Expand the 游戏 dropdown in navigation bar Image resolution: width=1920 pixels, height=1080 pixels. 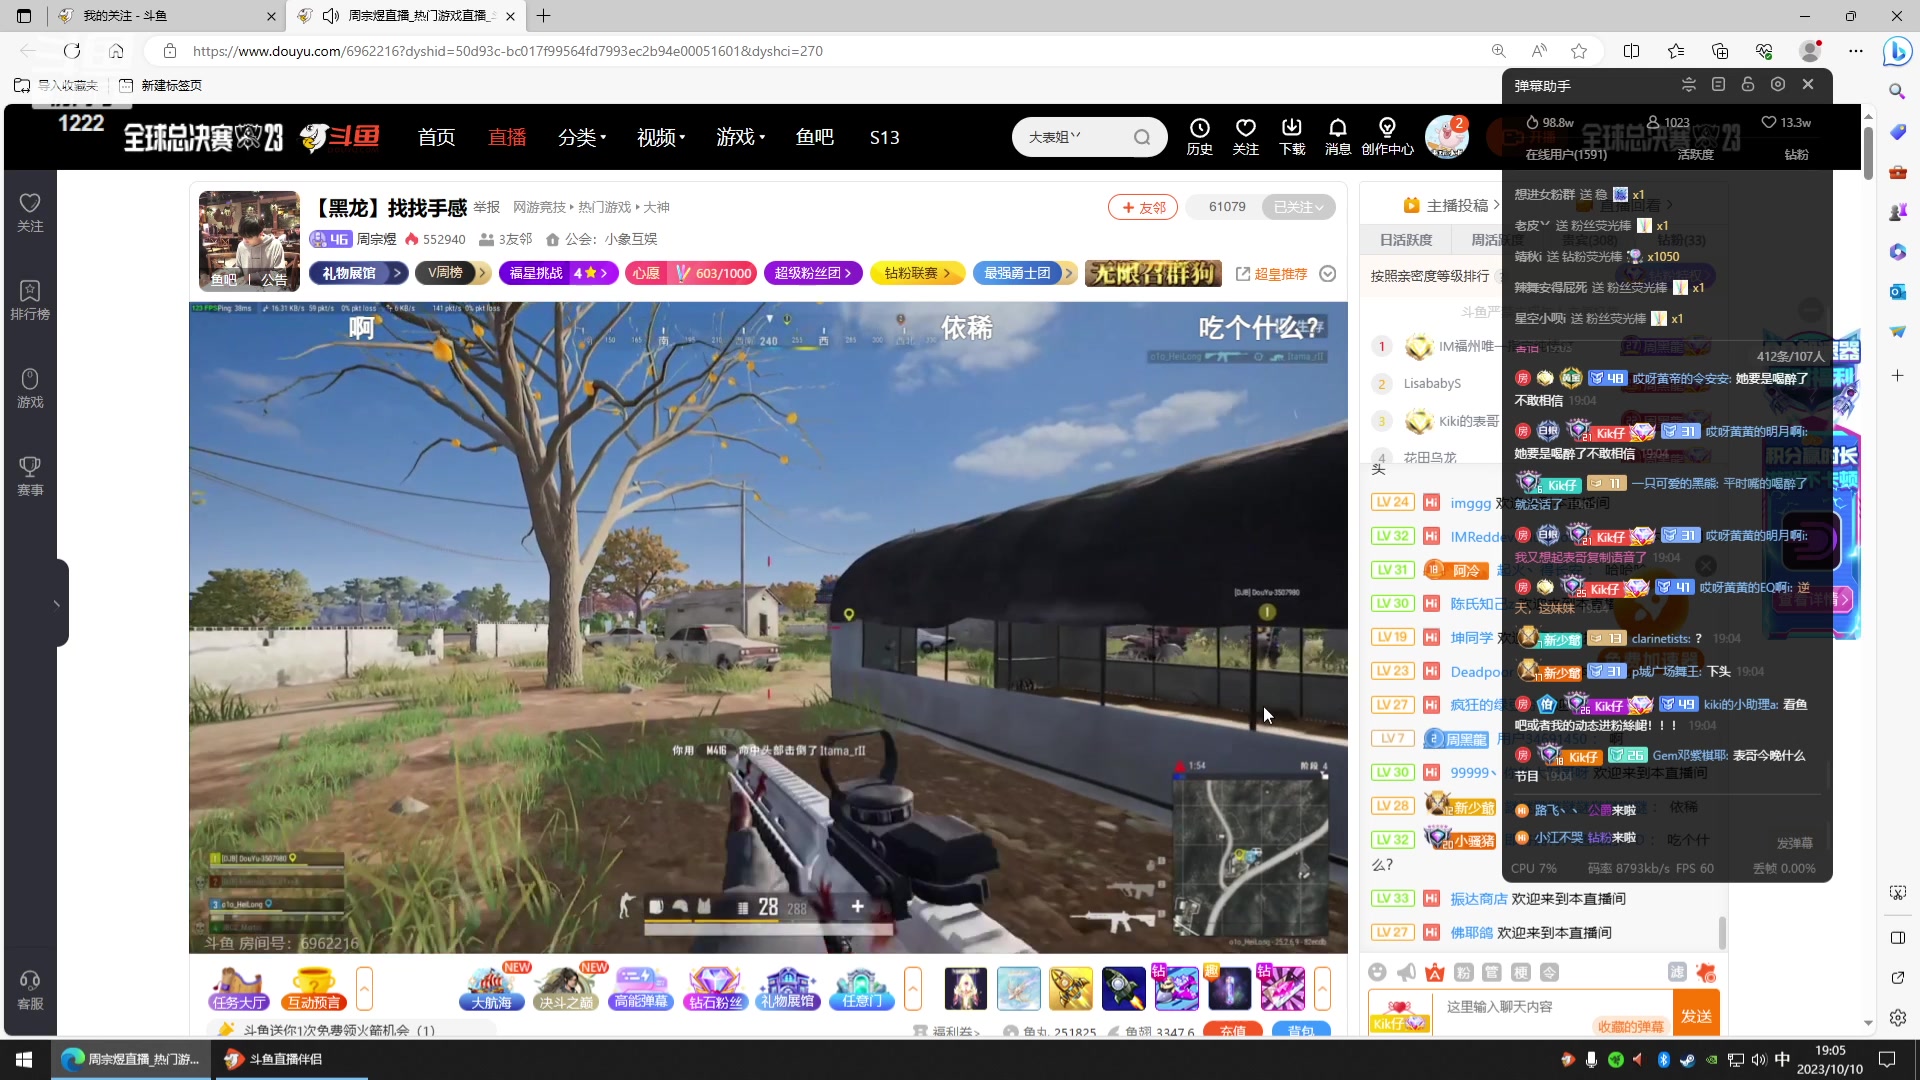pyautogui.click(x=740, y=137)
